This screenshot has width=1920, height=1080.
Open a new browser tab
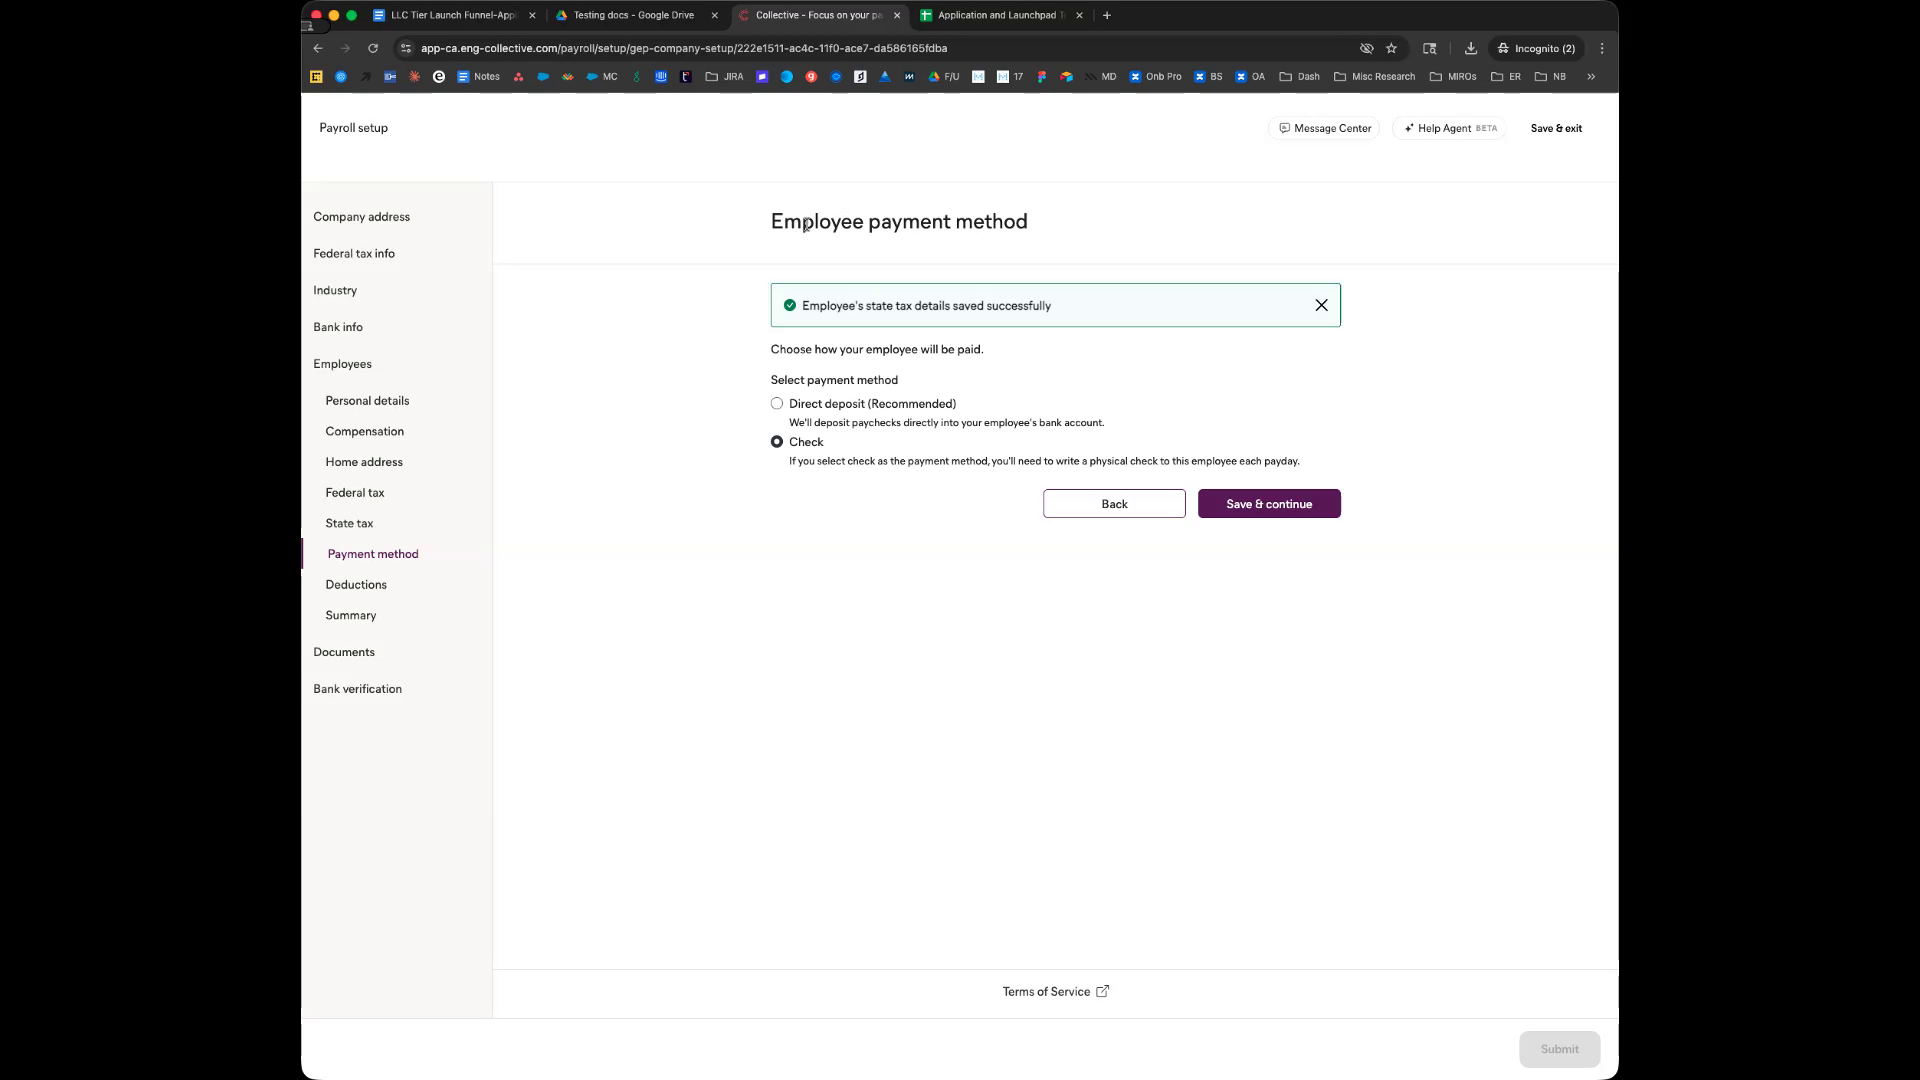click(x=1107, y=15)
